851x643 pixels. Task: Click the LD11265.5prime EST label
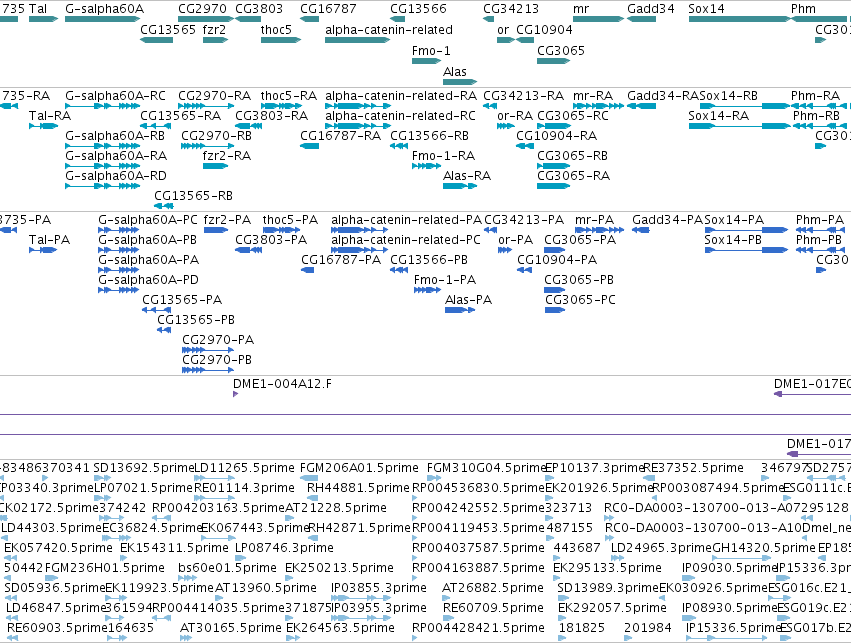(x=244, y=468)
